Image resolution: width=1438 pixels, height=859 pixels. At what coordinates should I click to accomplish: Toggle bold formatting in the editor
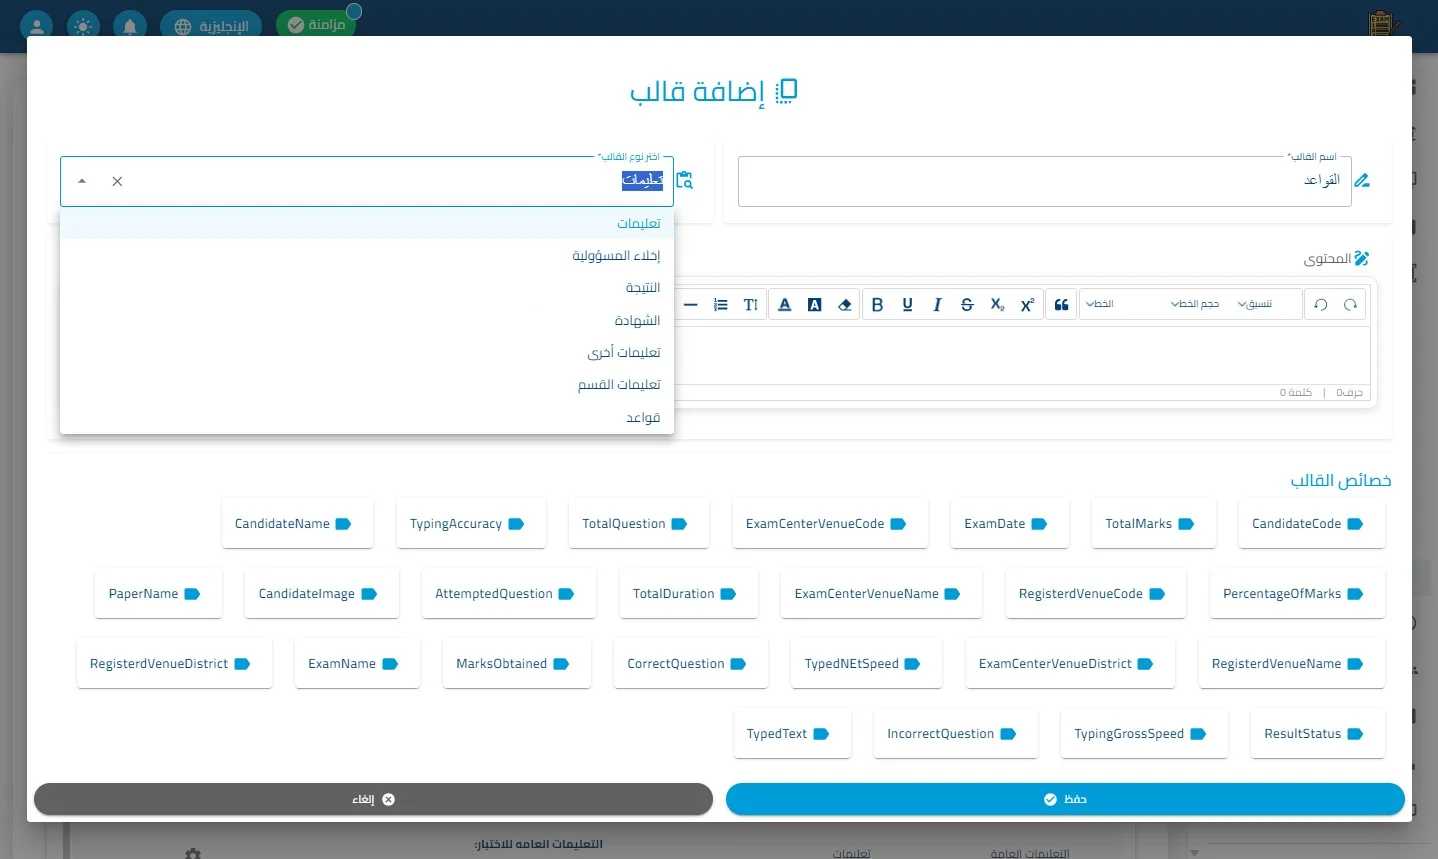click(877, 305)
